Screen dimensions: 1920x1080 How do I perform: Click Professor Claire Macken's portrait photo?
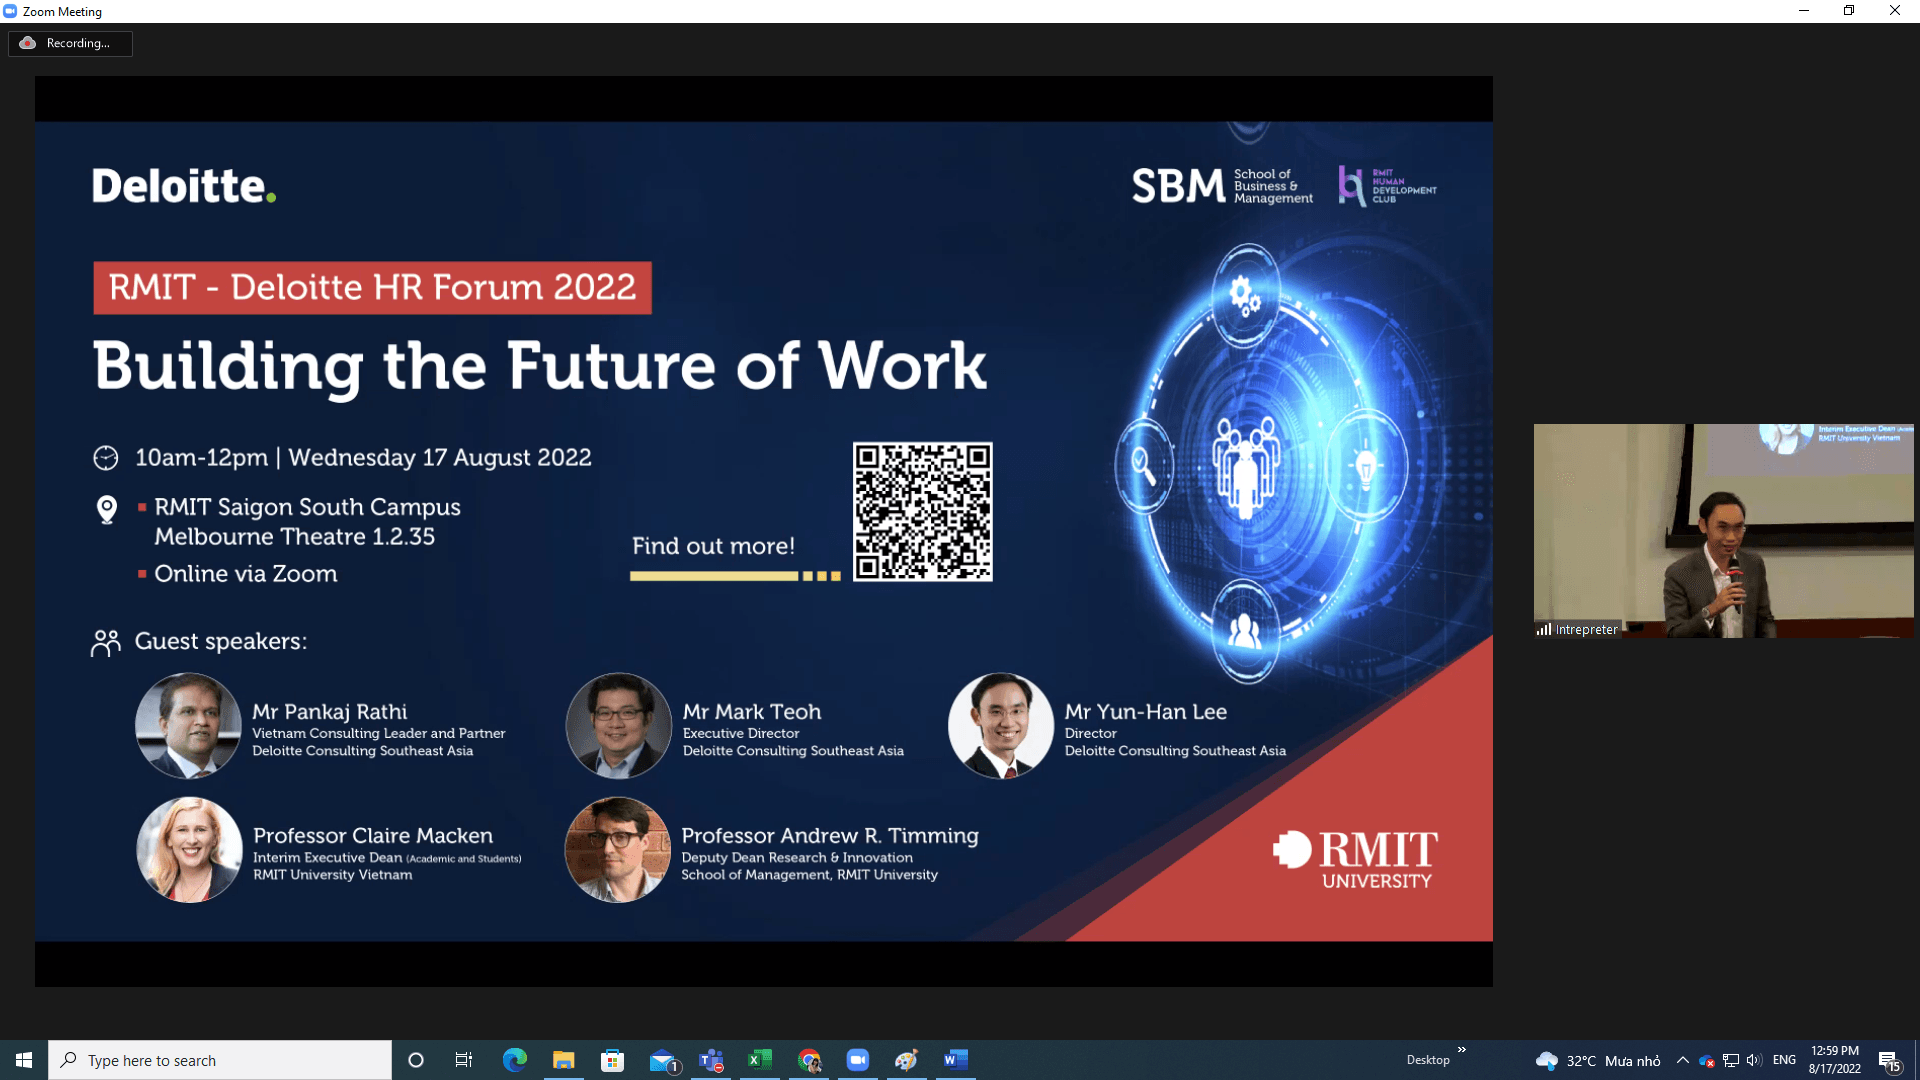[x=189, y=850]
